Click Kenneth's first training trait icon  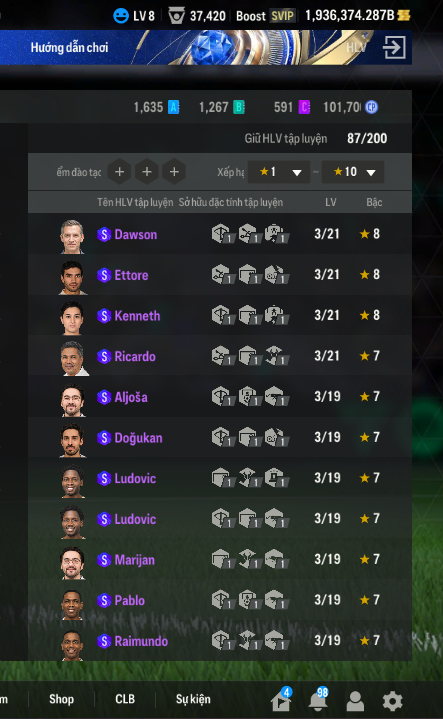(222, 316)
